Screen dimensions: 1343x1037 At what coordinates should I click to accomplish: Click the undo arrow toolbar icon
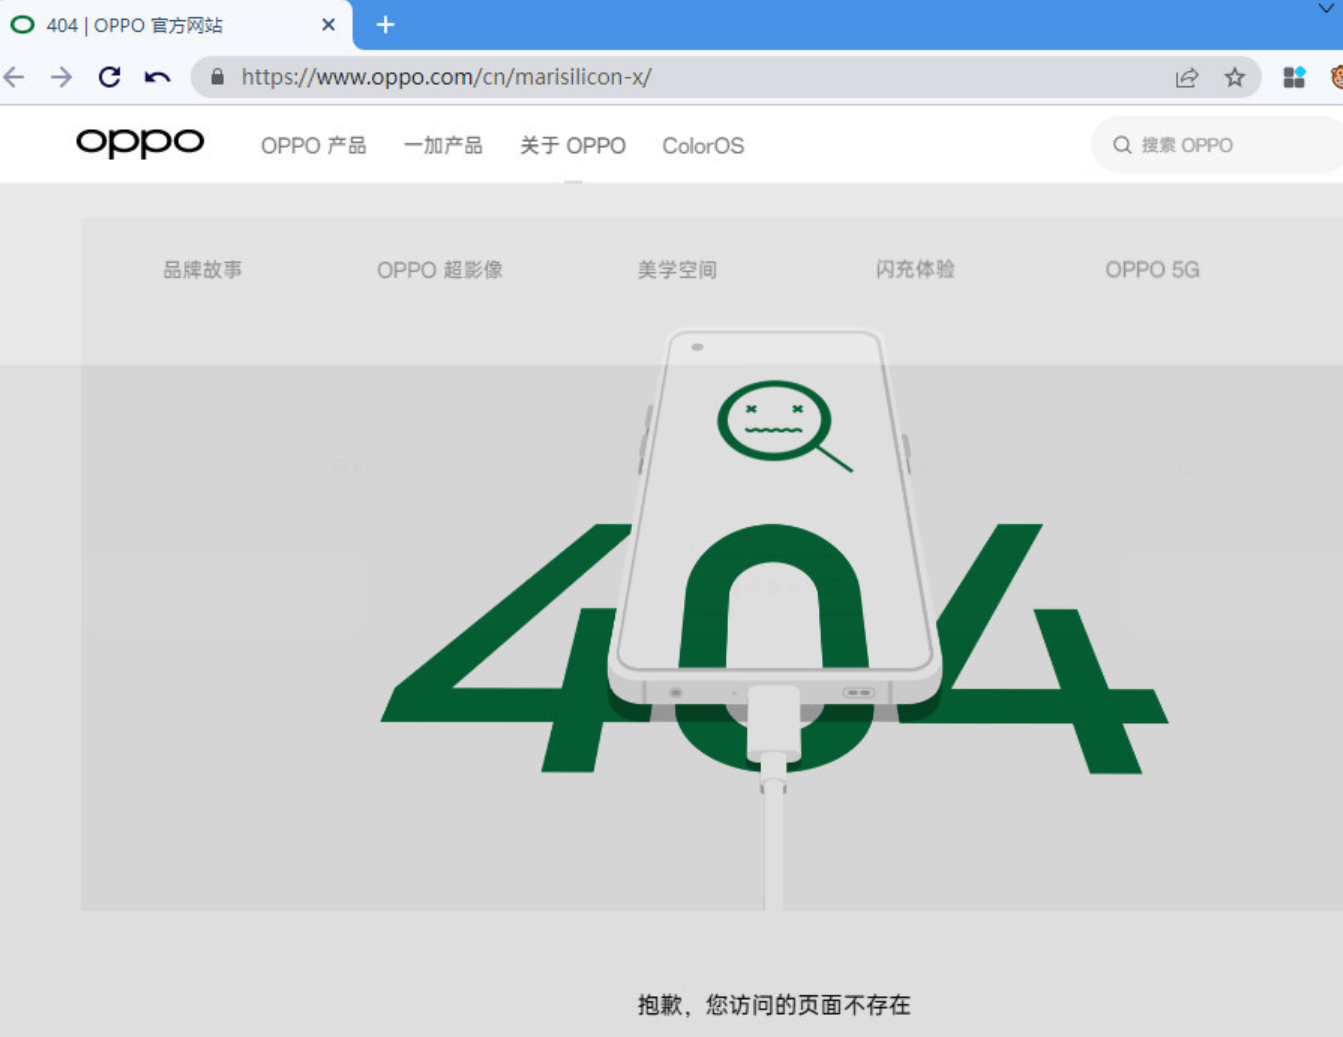coord(157,77)
